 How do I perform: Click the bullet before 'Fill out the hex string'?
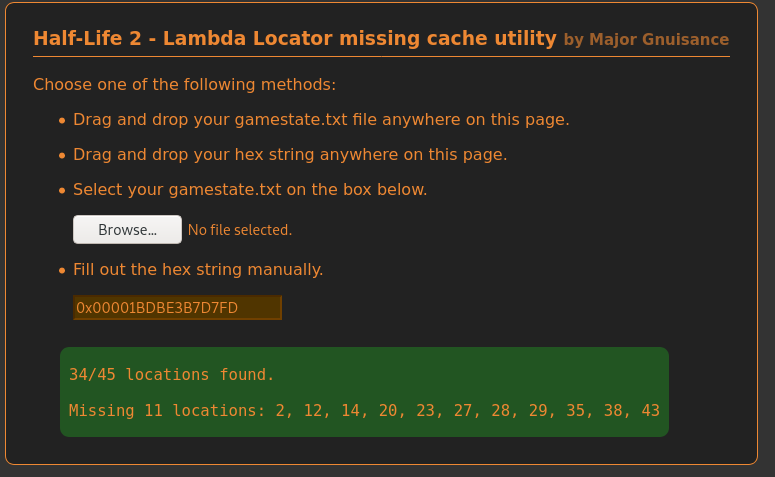pos(62,271)
